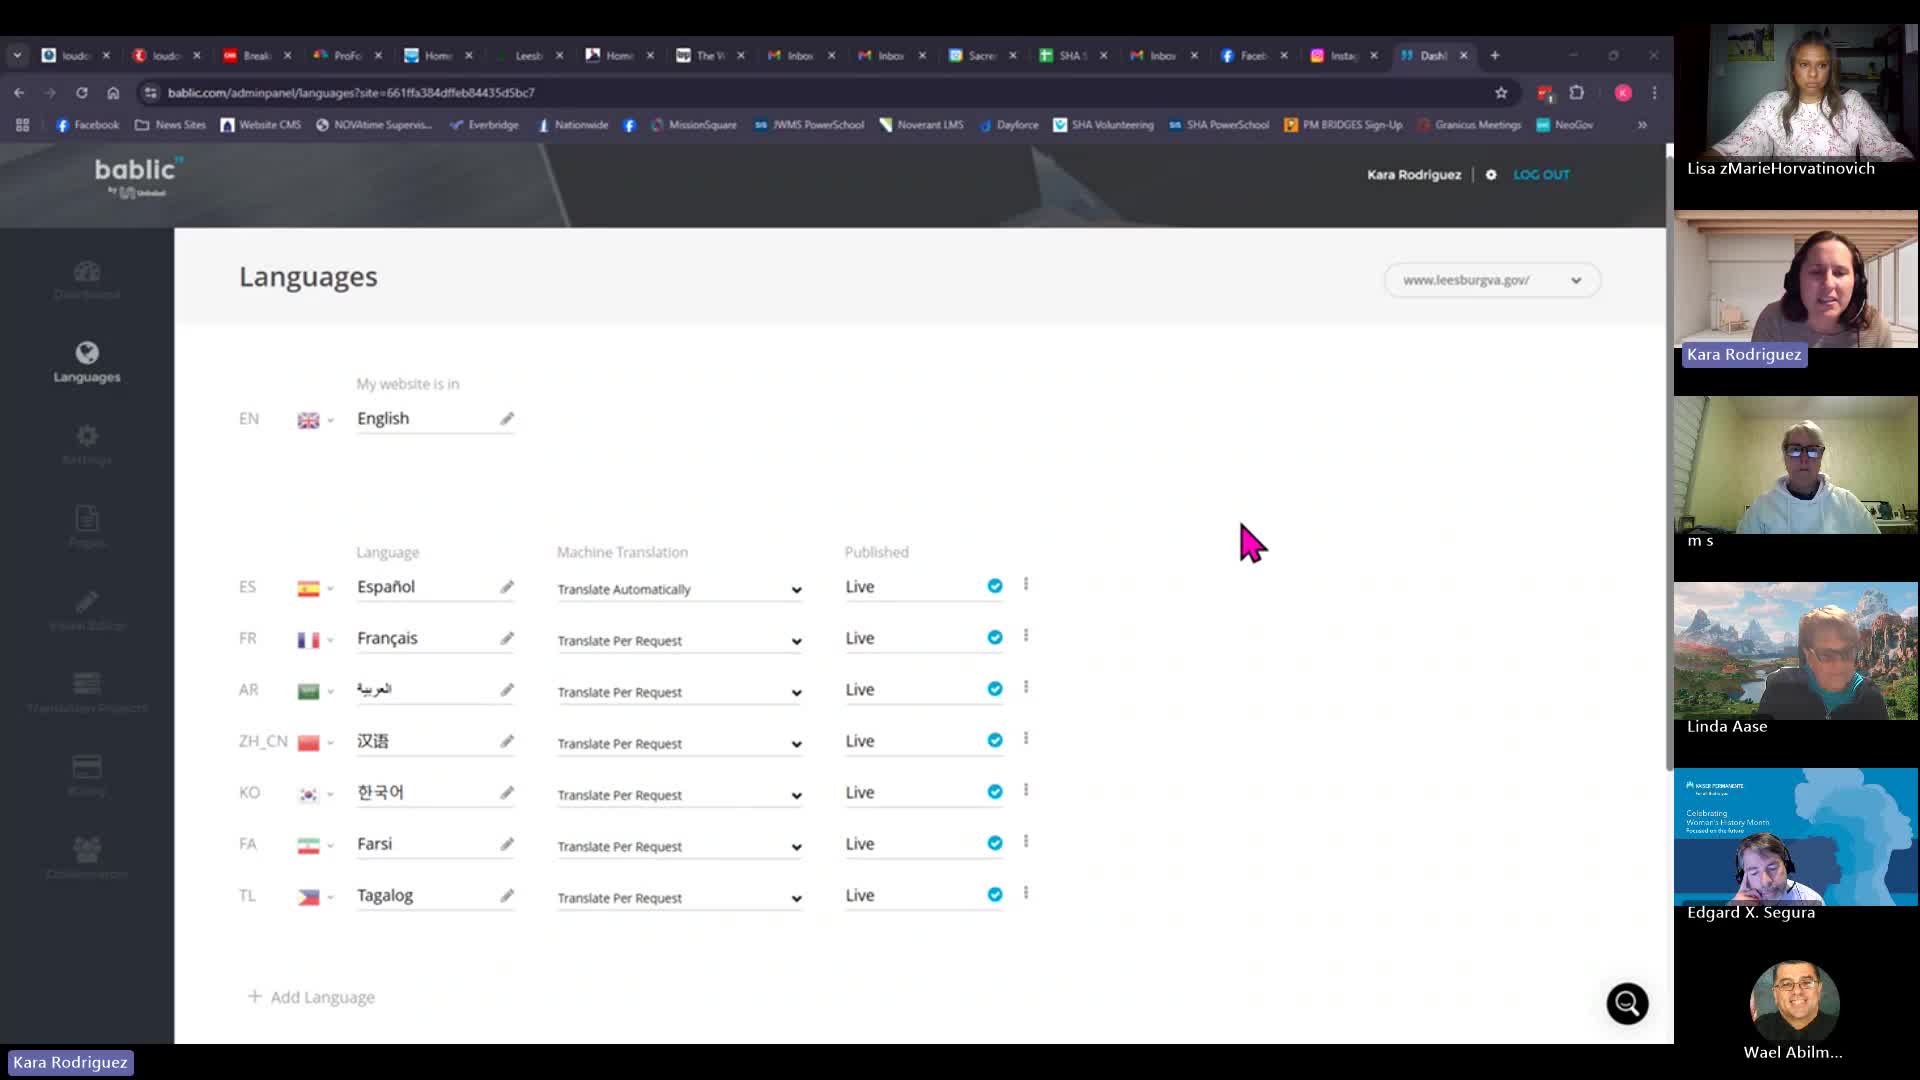Open the three-dot menu for Français row
The image size is (1920, 1080).
coord(1026,636)
